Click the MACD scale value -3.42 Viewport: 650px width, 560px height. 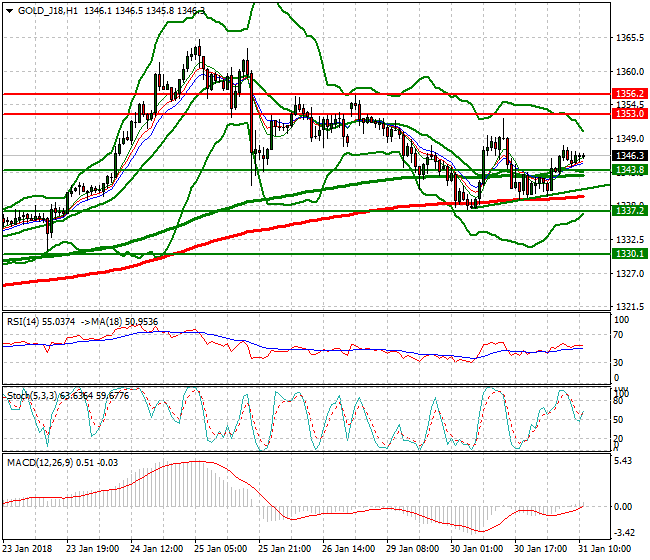tap(624, 532)
